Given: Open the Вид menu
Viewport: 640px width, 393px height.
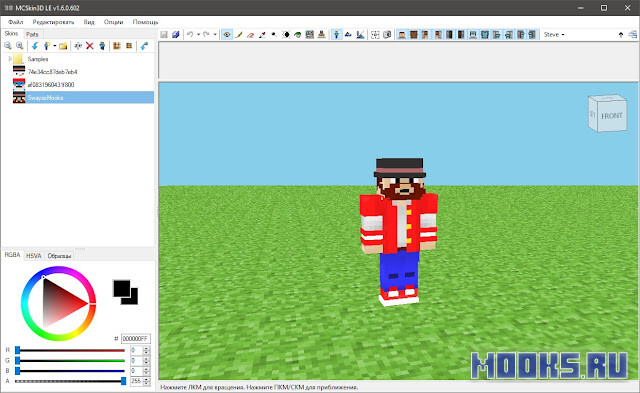Looking at the screenshot, I should point(89,22).
